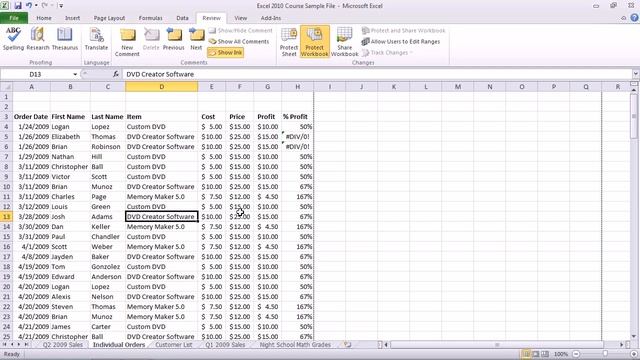640x360 pixels.
Task: Click the horizontal scrollbar thumb
Action: tap(497, 345)
